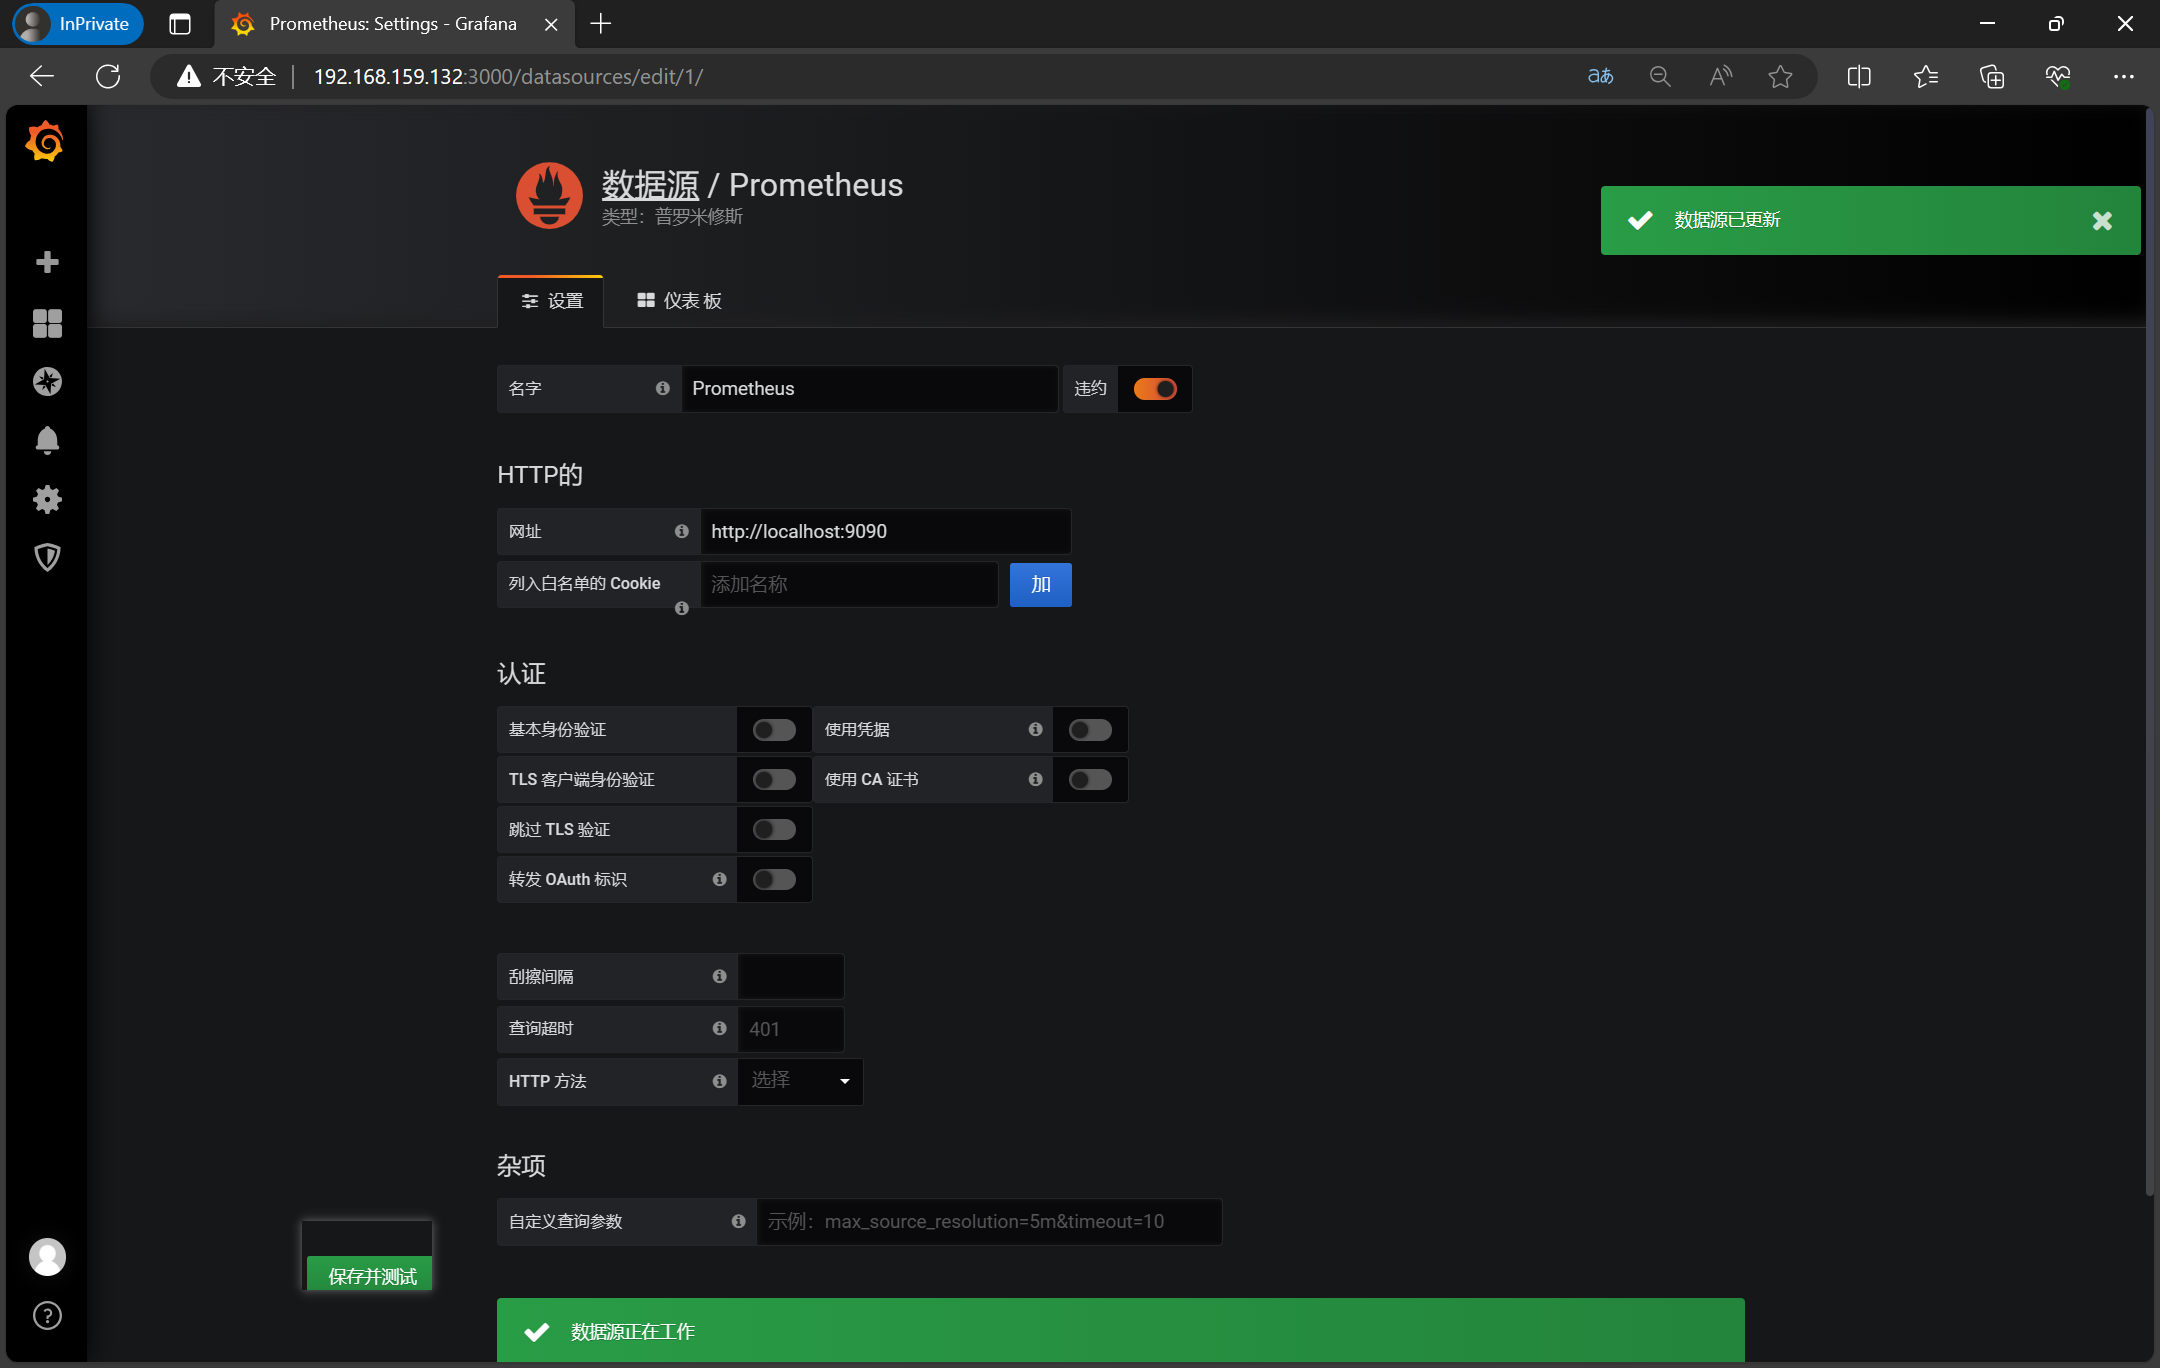This screenshot has width=2160, height=1368.
Task: Turn on Forward OAuth identity toggle
Action: click(x=774, y=880)
